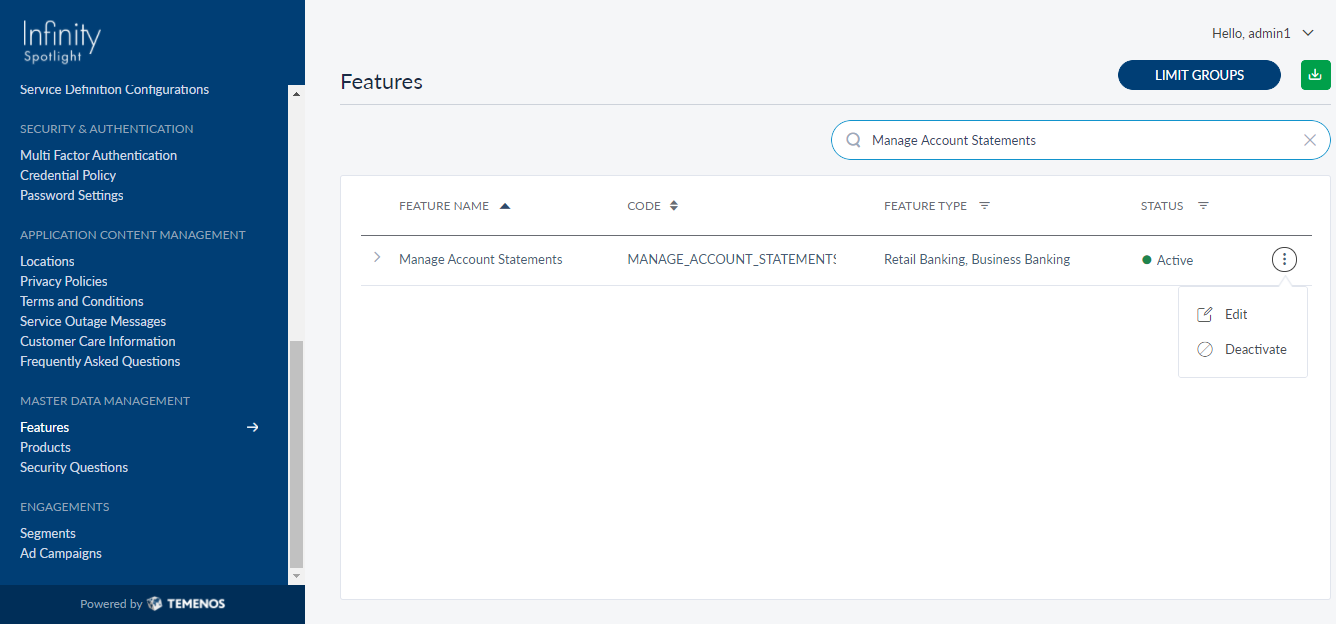Clear search with the X icon
Viewport: 1336px width, 624px height.
coord(1309,140)
